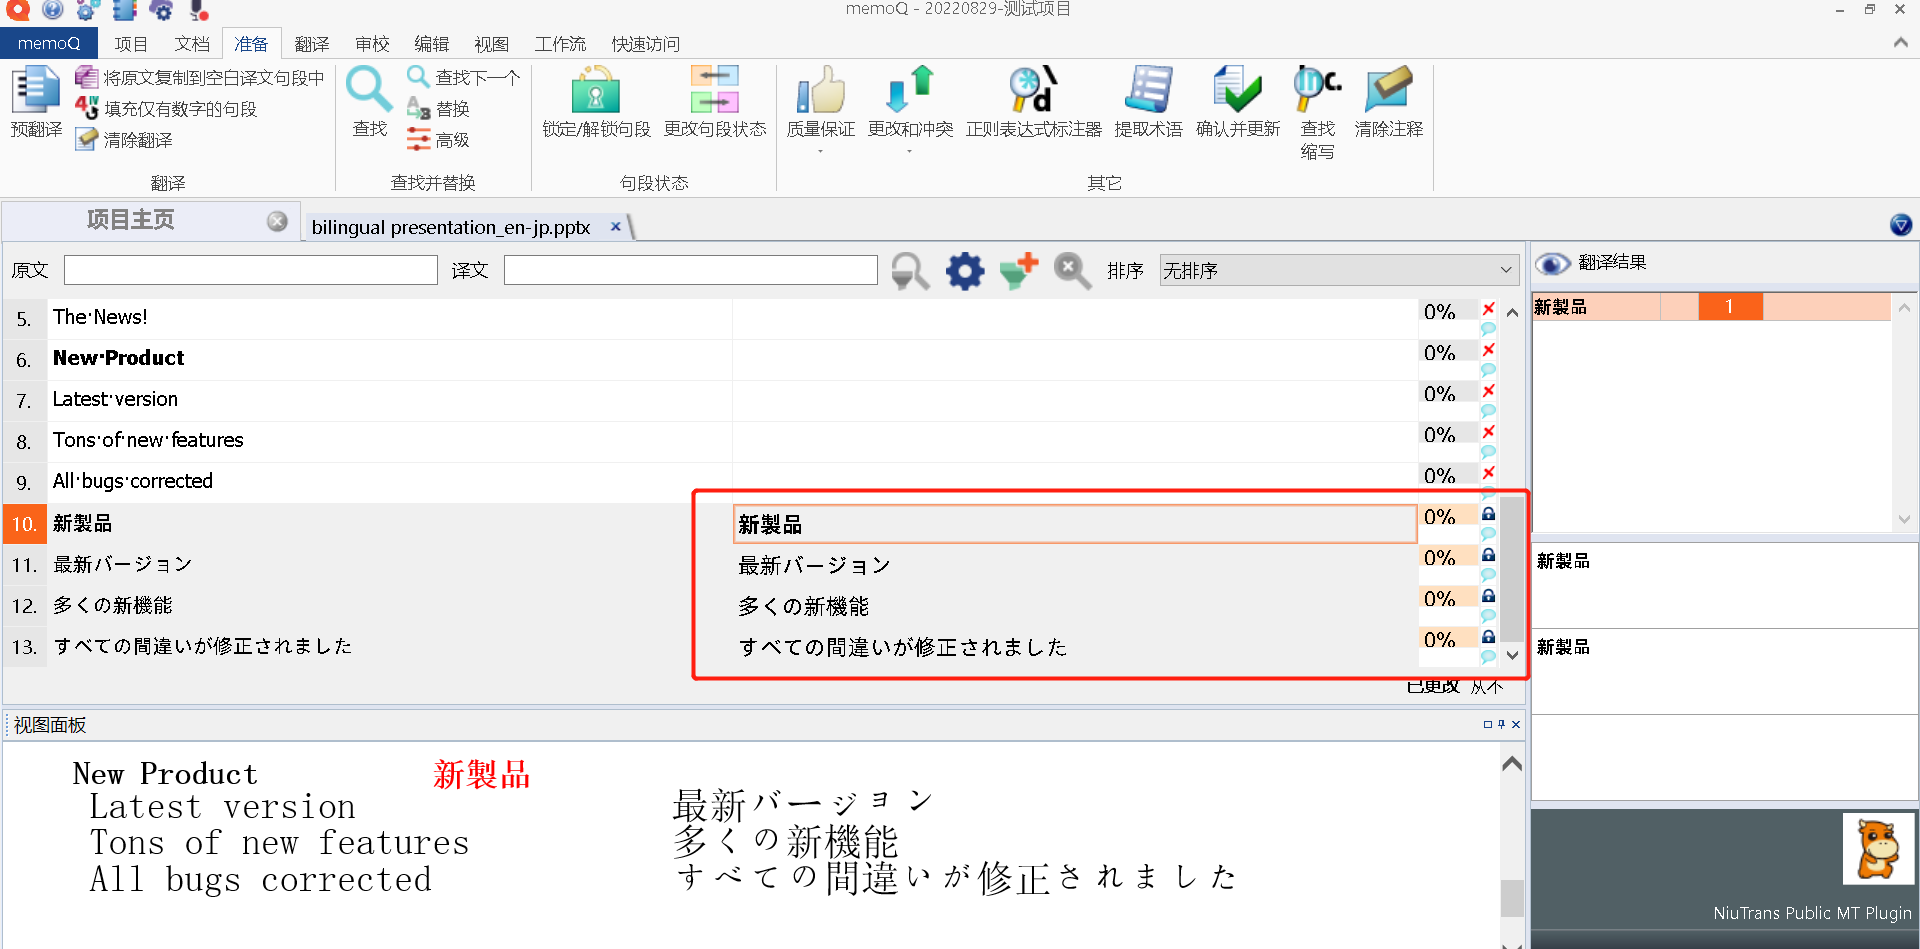Click the source (原文) filter field
This screenshot has width=1920, height=949.
click(250, 270)
